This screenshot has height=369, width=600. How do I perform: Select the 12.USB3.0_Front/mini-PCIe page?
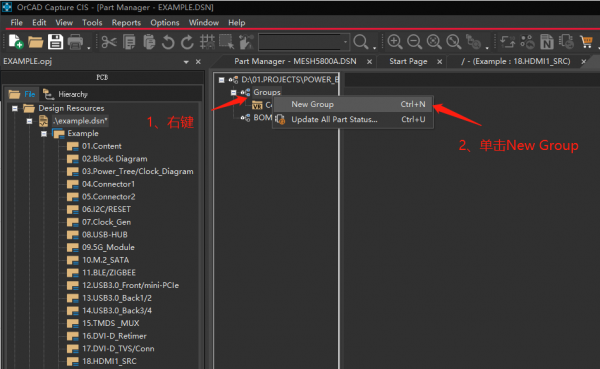click(x=130, y=285)
